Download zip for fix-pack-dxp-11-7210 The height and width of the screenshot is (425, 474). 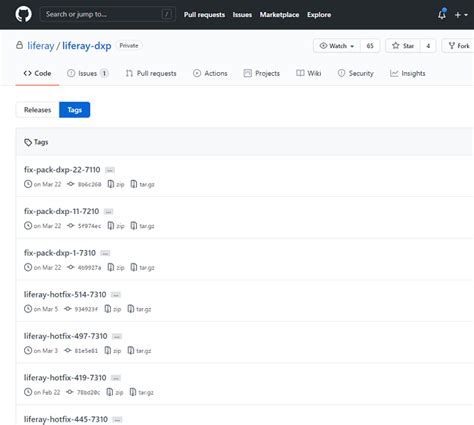pos(116,226)
